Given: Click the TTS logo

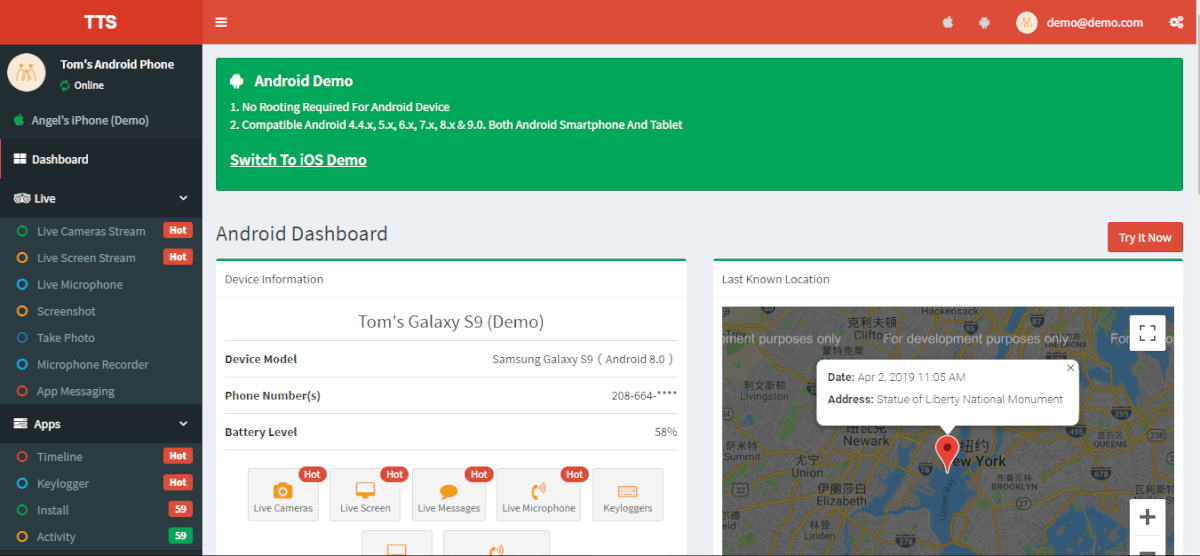Looking at the screenshot, I should coord(101,22).
